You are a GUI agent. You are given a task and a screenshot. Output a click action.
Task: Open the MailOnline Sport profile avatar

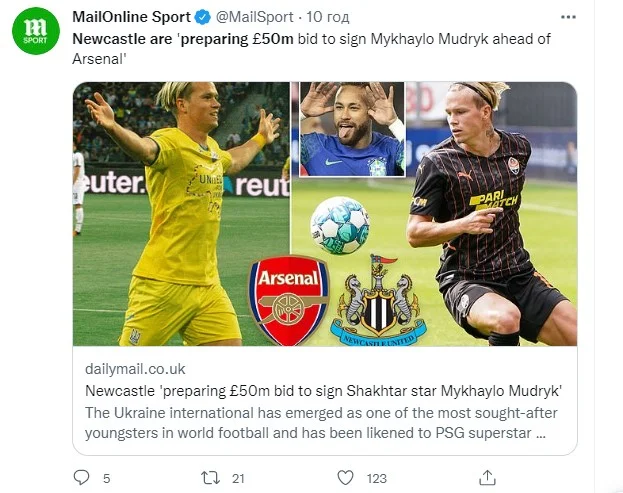pos(36,30)
